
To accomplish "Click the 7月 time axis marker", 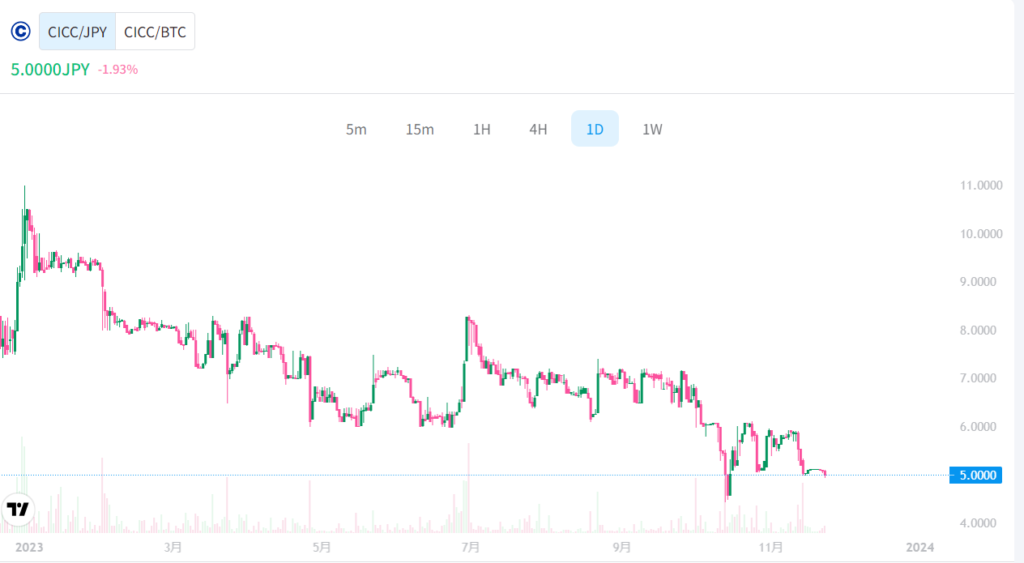I will 470,547.
